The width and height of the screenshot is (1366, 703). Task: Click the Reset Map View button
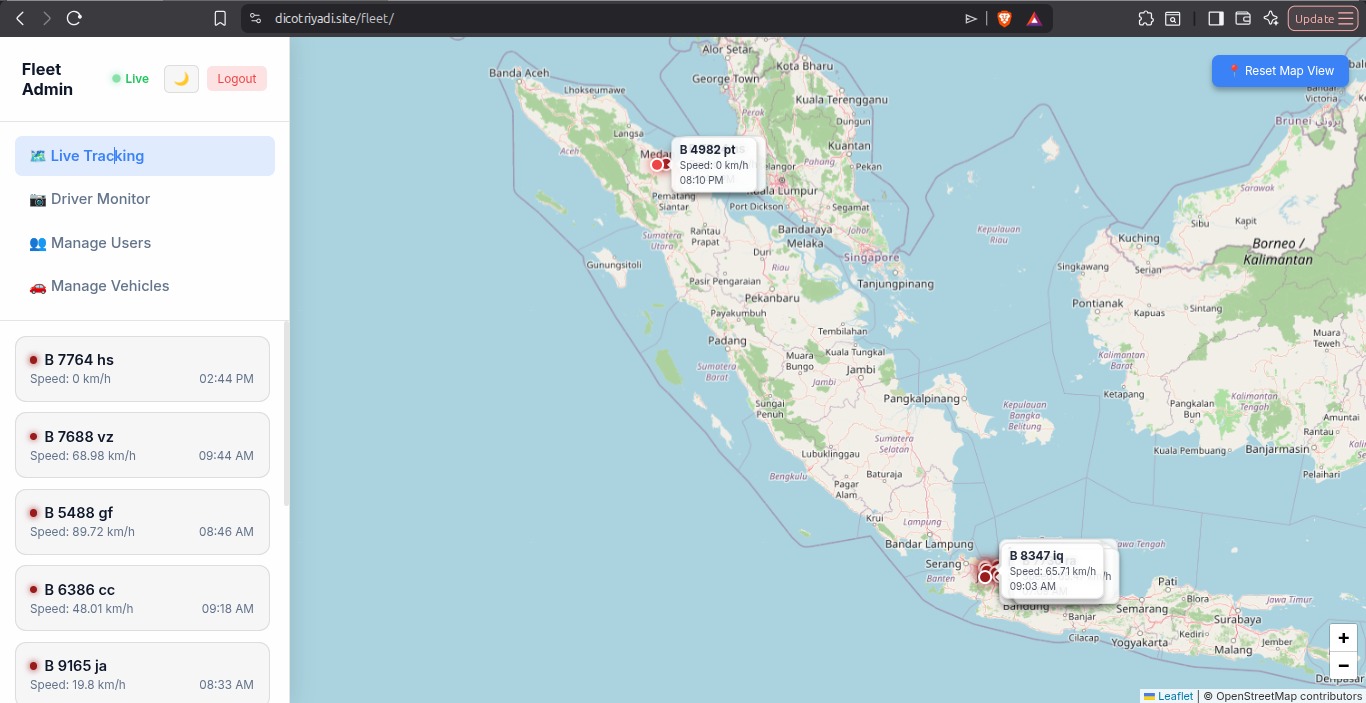[1280, 71]
